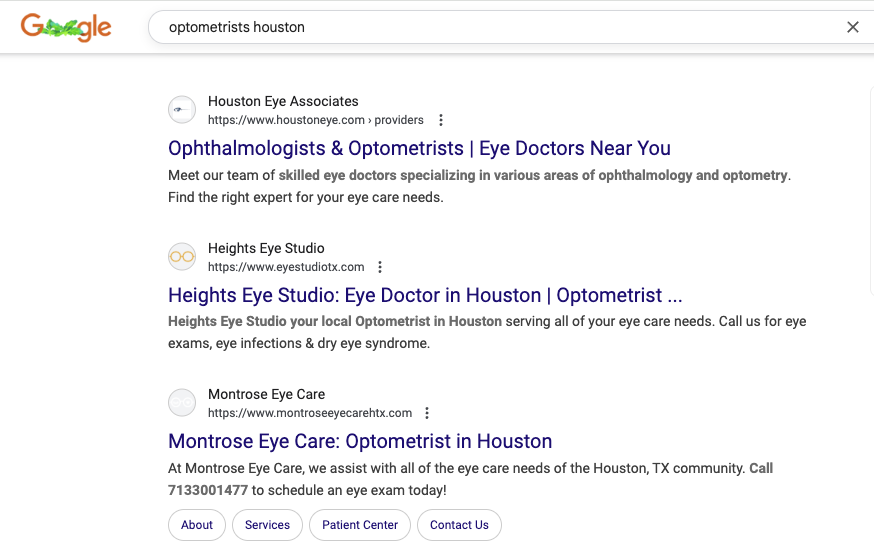Screen dimensions: 874x560
Task: Open the Patient Center sitelink
Action: 360,525
